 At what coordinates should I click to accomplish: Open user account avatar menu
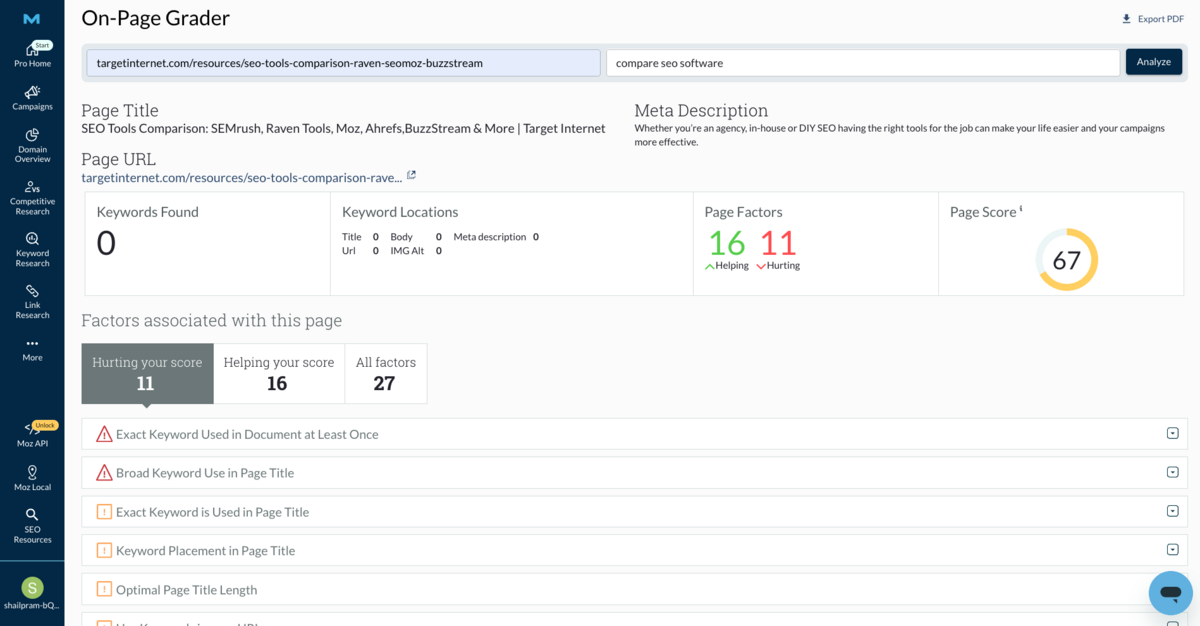[32, 588]
